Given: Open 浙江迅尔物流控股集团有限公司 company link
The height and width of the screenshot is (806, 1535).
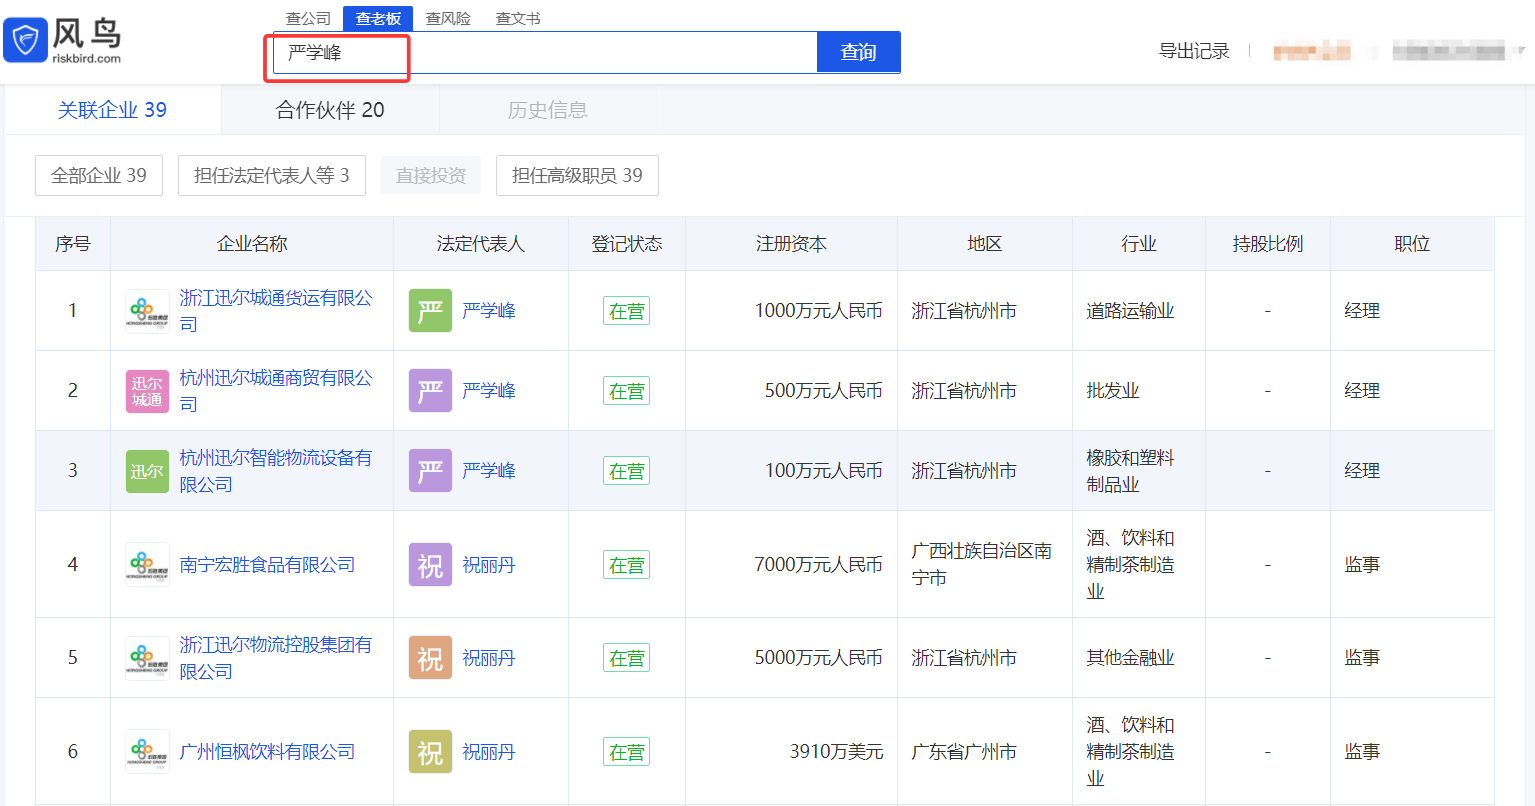Looking at the screenshot, I should pos(275,658).
